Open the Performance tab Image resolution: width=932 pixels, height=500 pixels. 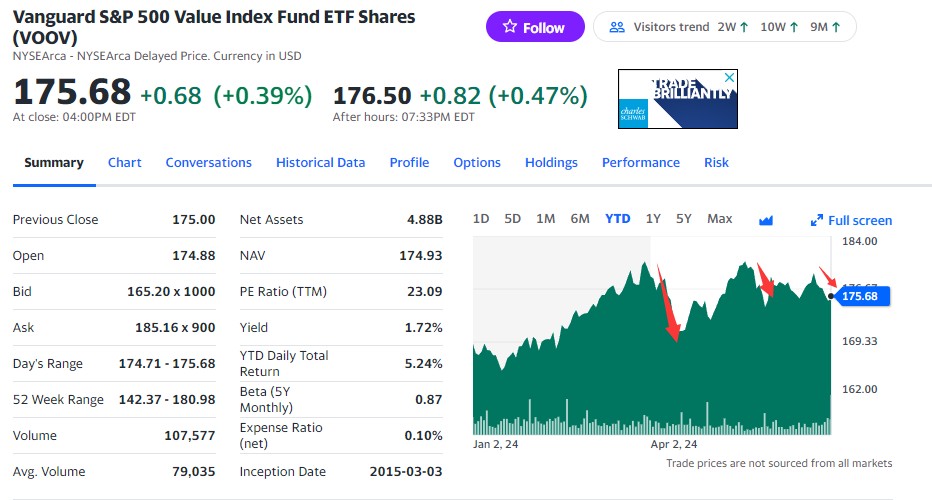click(641, 163)
